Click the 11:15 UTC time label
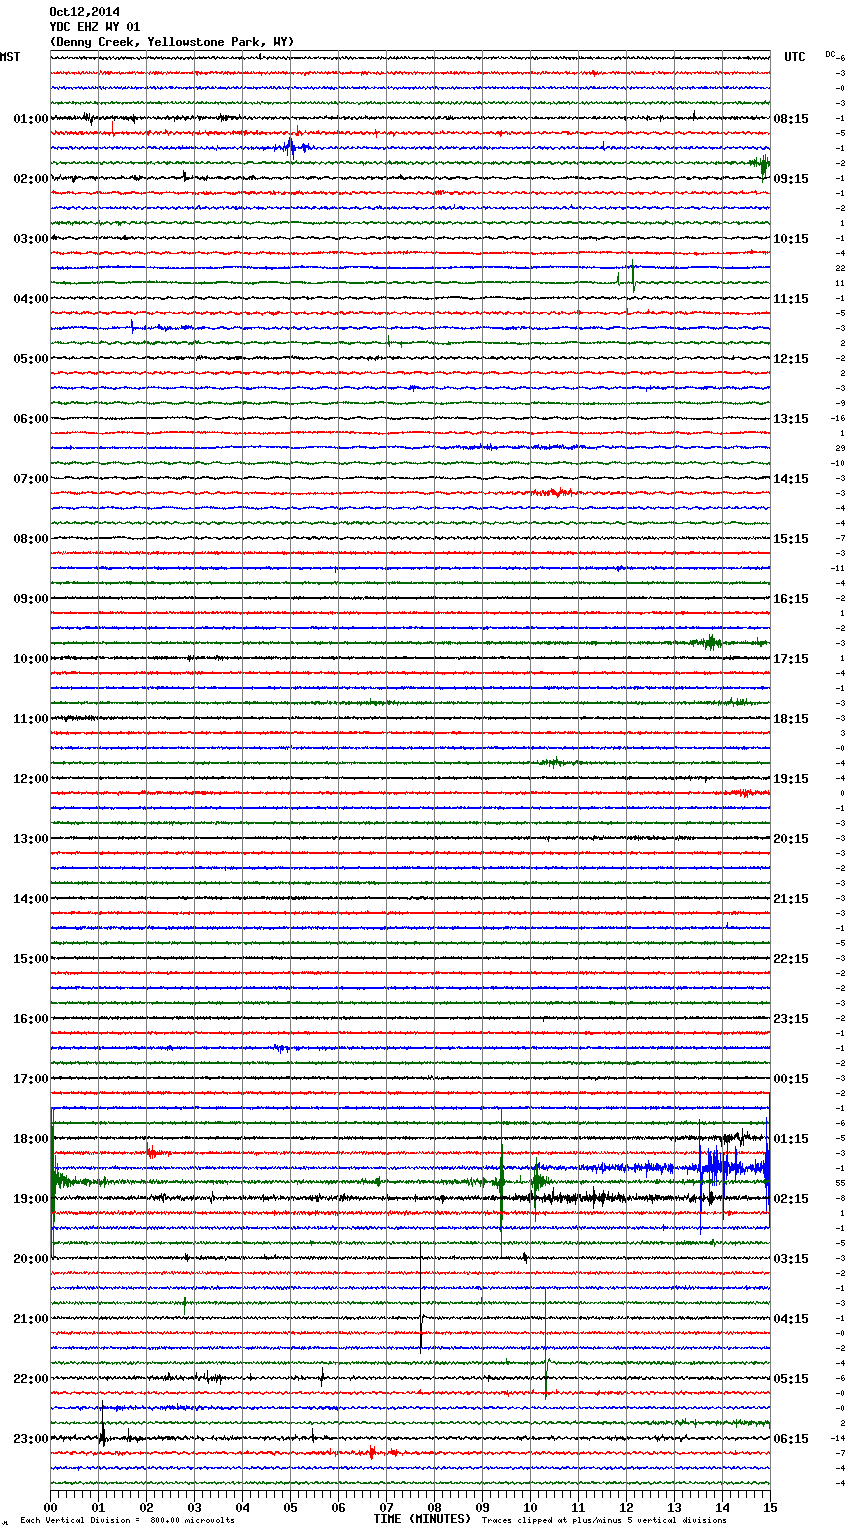The height and width of the screenshot is (1534, 850). tap(791, 299)
